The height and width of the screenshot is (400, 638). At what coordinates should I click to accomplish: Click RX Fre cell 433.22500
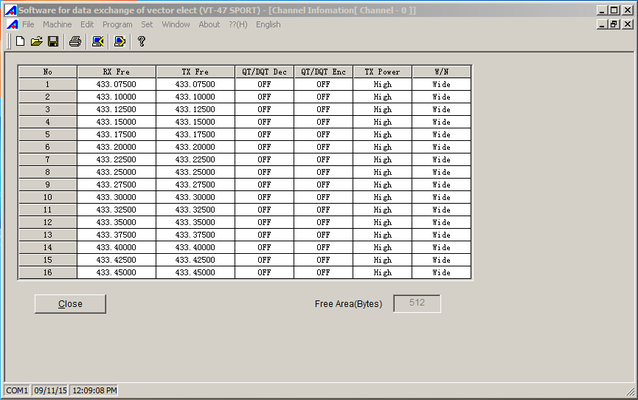click(x=116, y=160)
